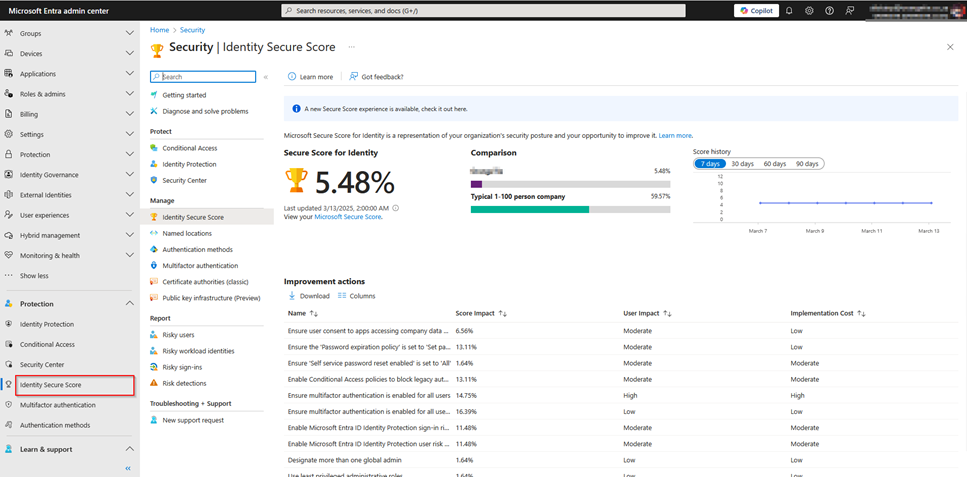Click the Identity Protection blade icon
Viewport: 967px width, 477px height.
(154, 164)
